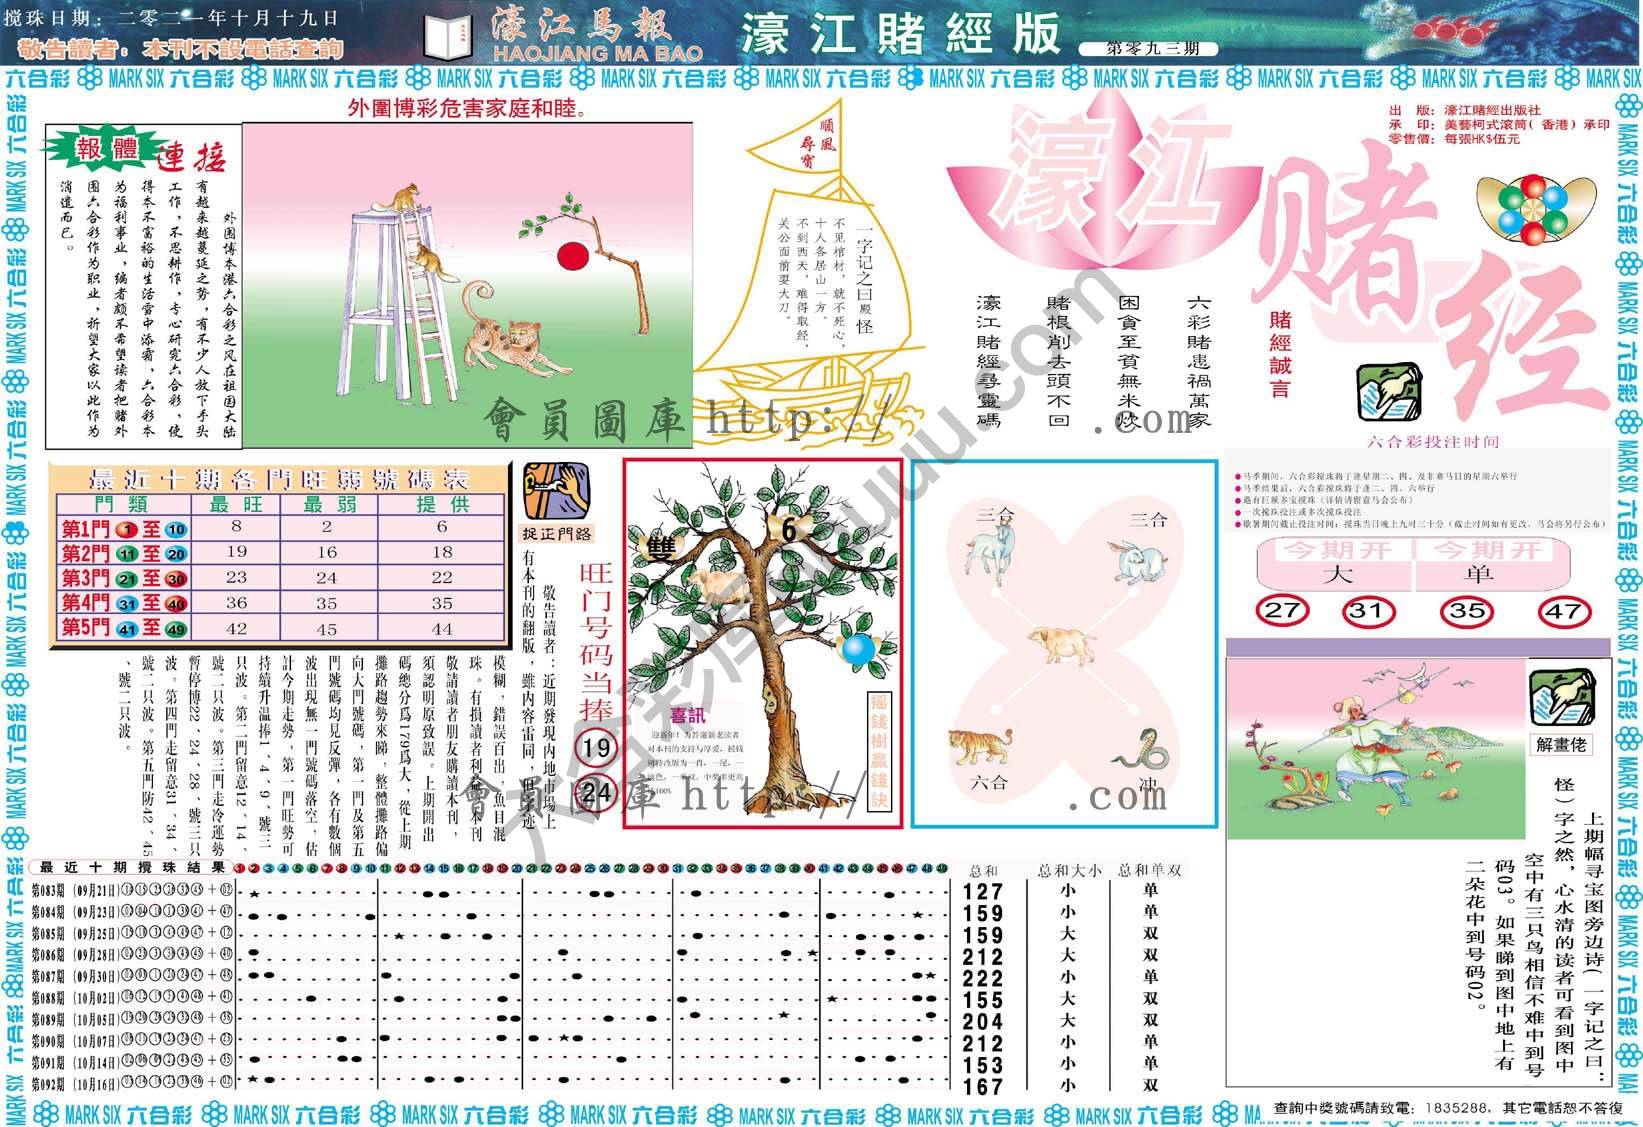The width and height of the screenshot is (1643, 1127).
Task: Click the 最旺 column header
Action: (x=236, y=505)
